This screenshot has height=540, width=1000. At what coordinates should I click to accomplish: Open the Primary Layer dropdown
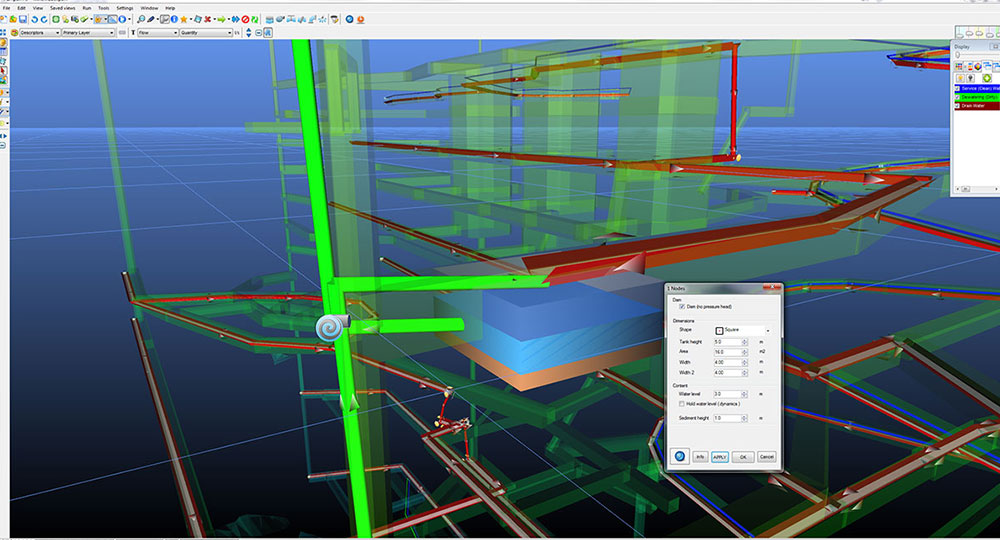(x=88, y=33)
